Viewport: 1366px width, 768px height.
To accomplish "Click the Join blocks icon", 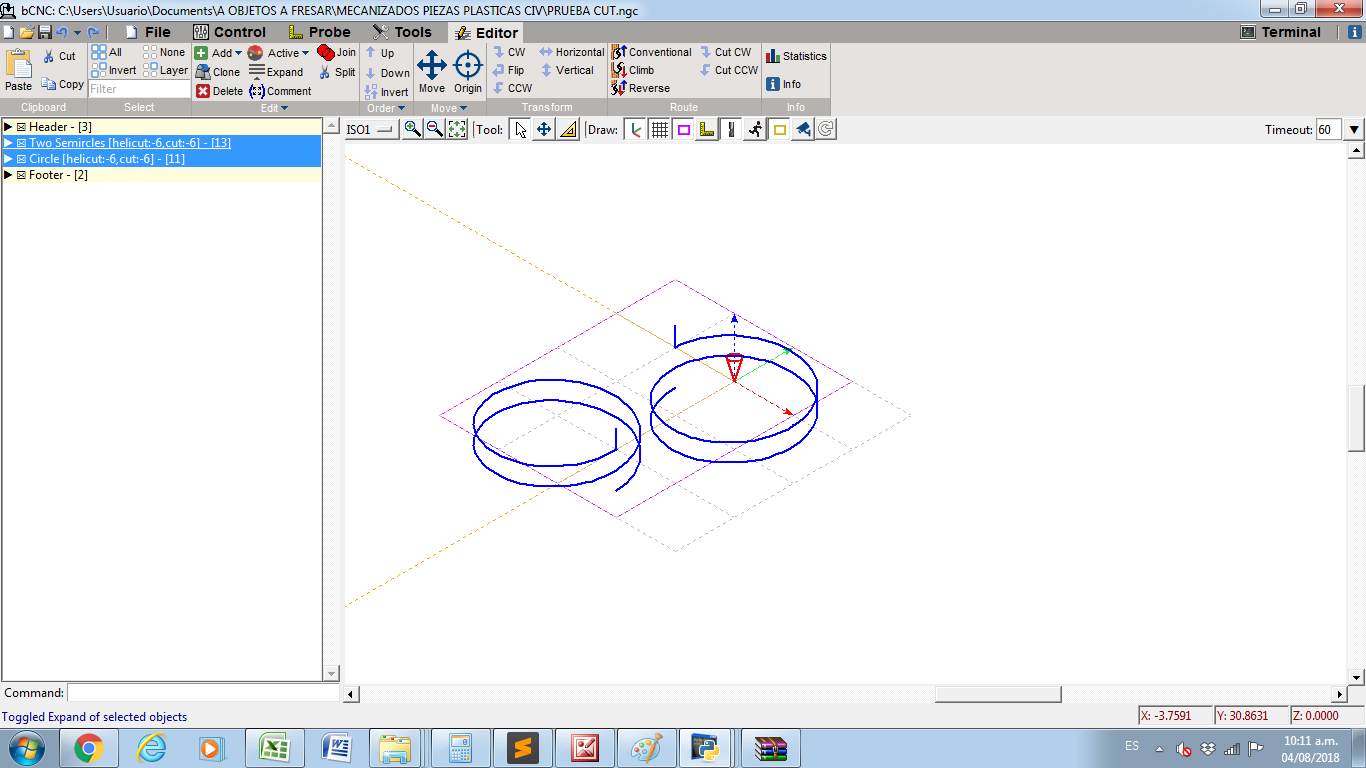I will click(x=326, y=52).
